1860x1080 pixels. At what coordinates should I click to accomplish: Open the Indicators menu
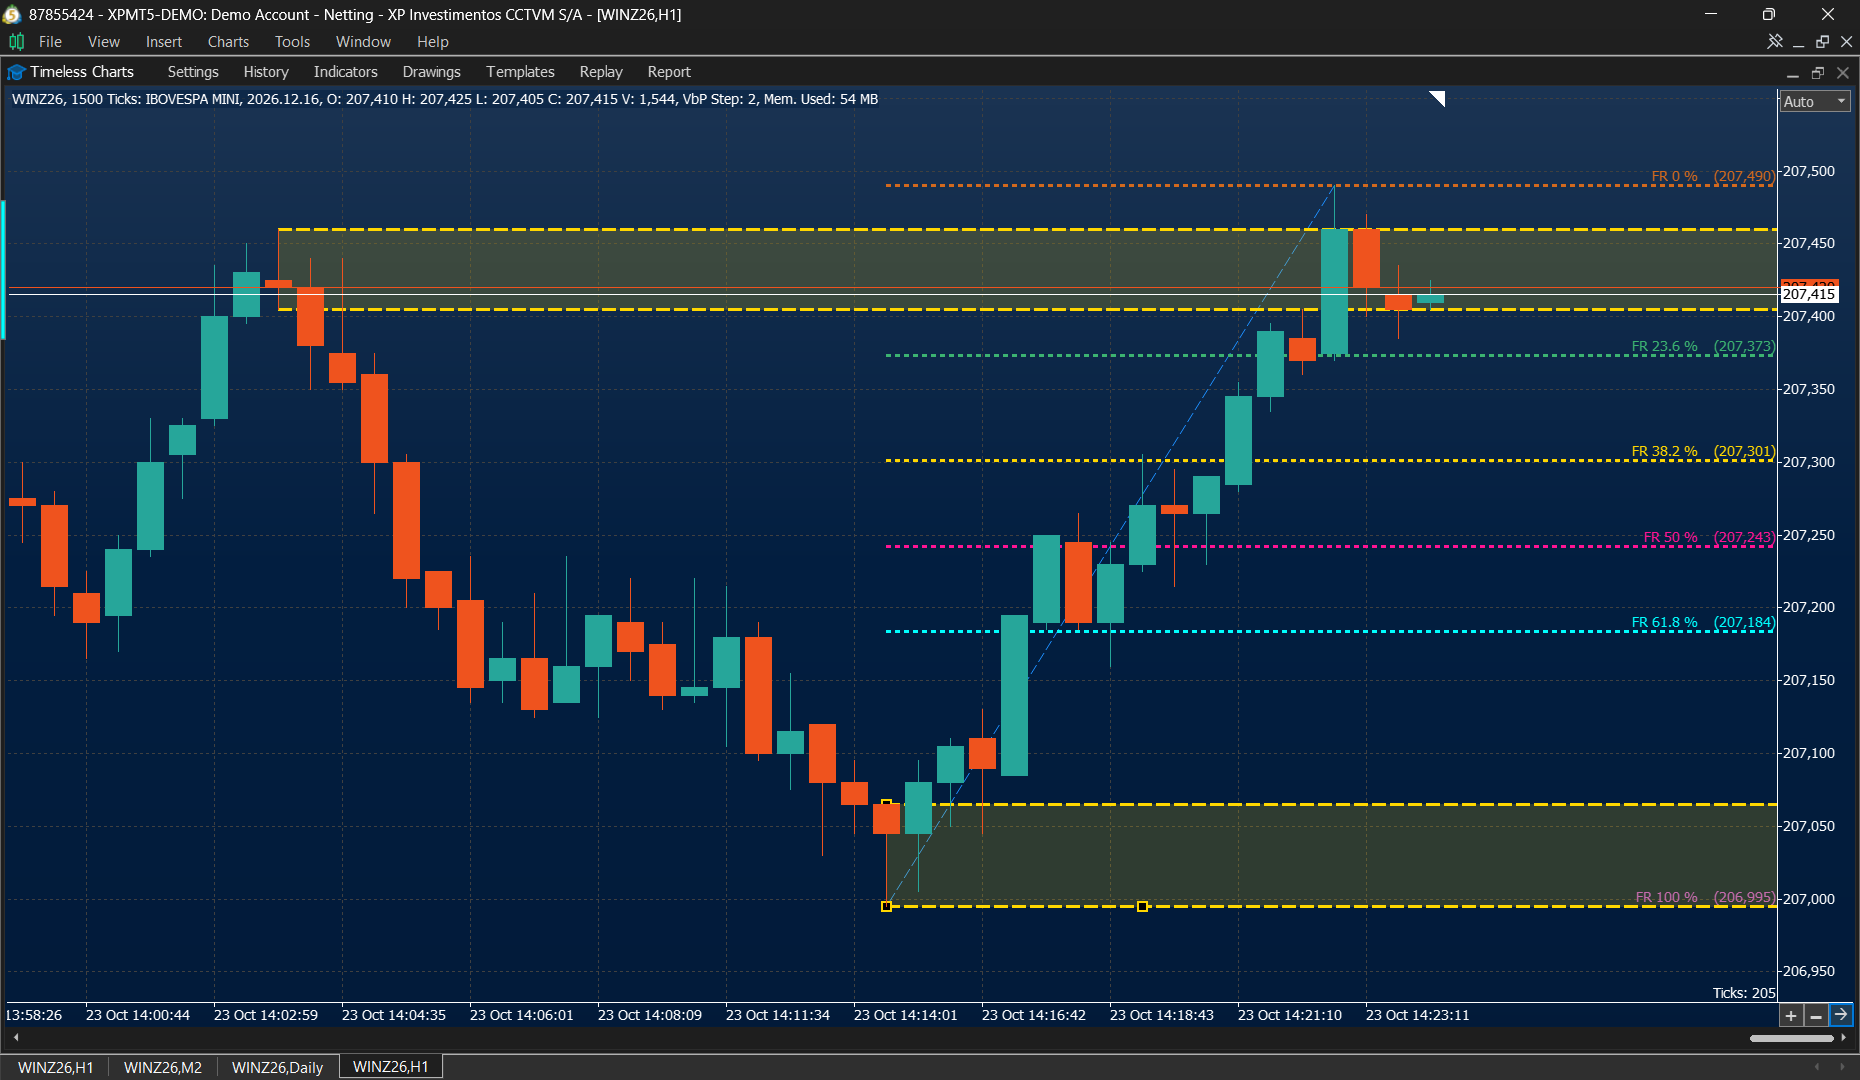coord(345,72)
